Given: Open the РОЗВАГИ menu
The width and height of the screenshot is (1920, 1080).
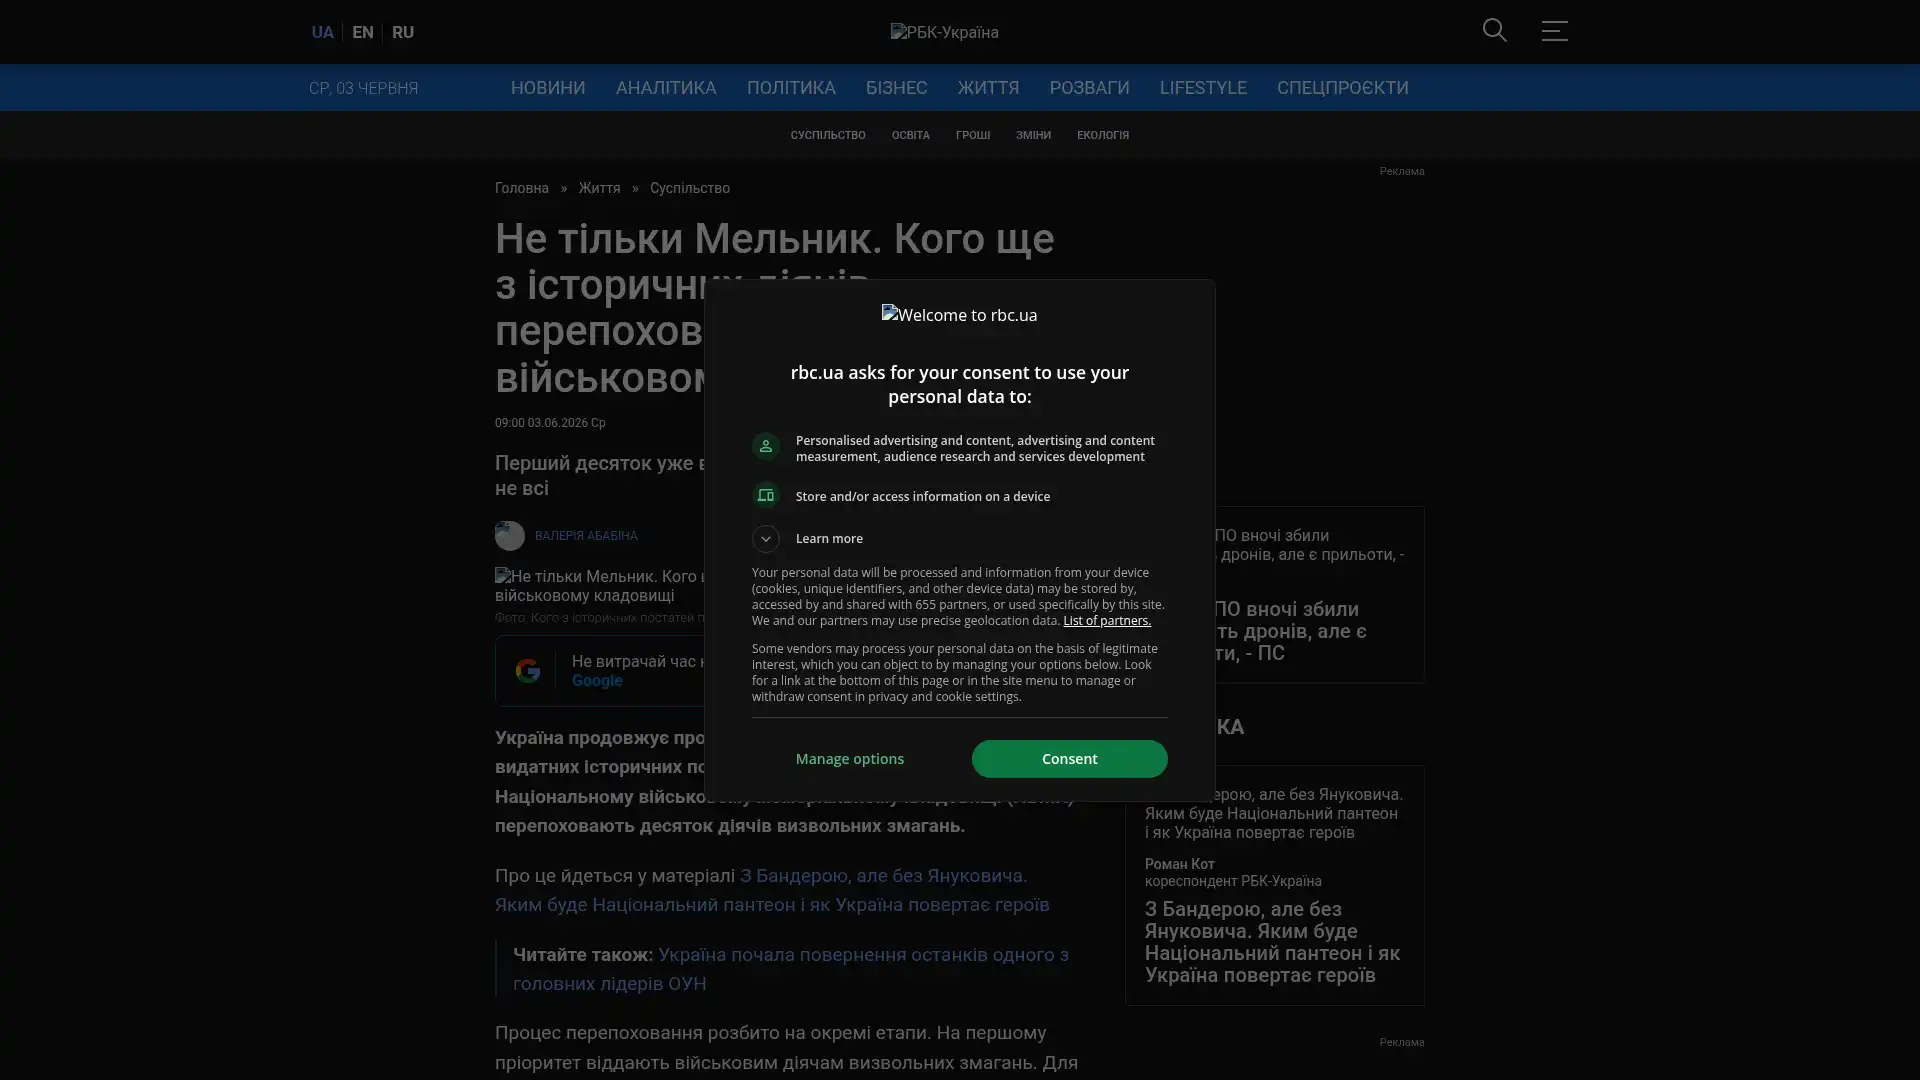Looking at the screenshot, I should pyautogui.click(x=1089, y=88).
